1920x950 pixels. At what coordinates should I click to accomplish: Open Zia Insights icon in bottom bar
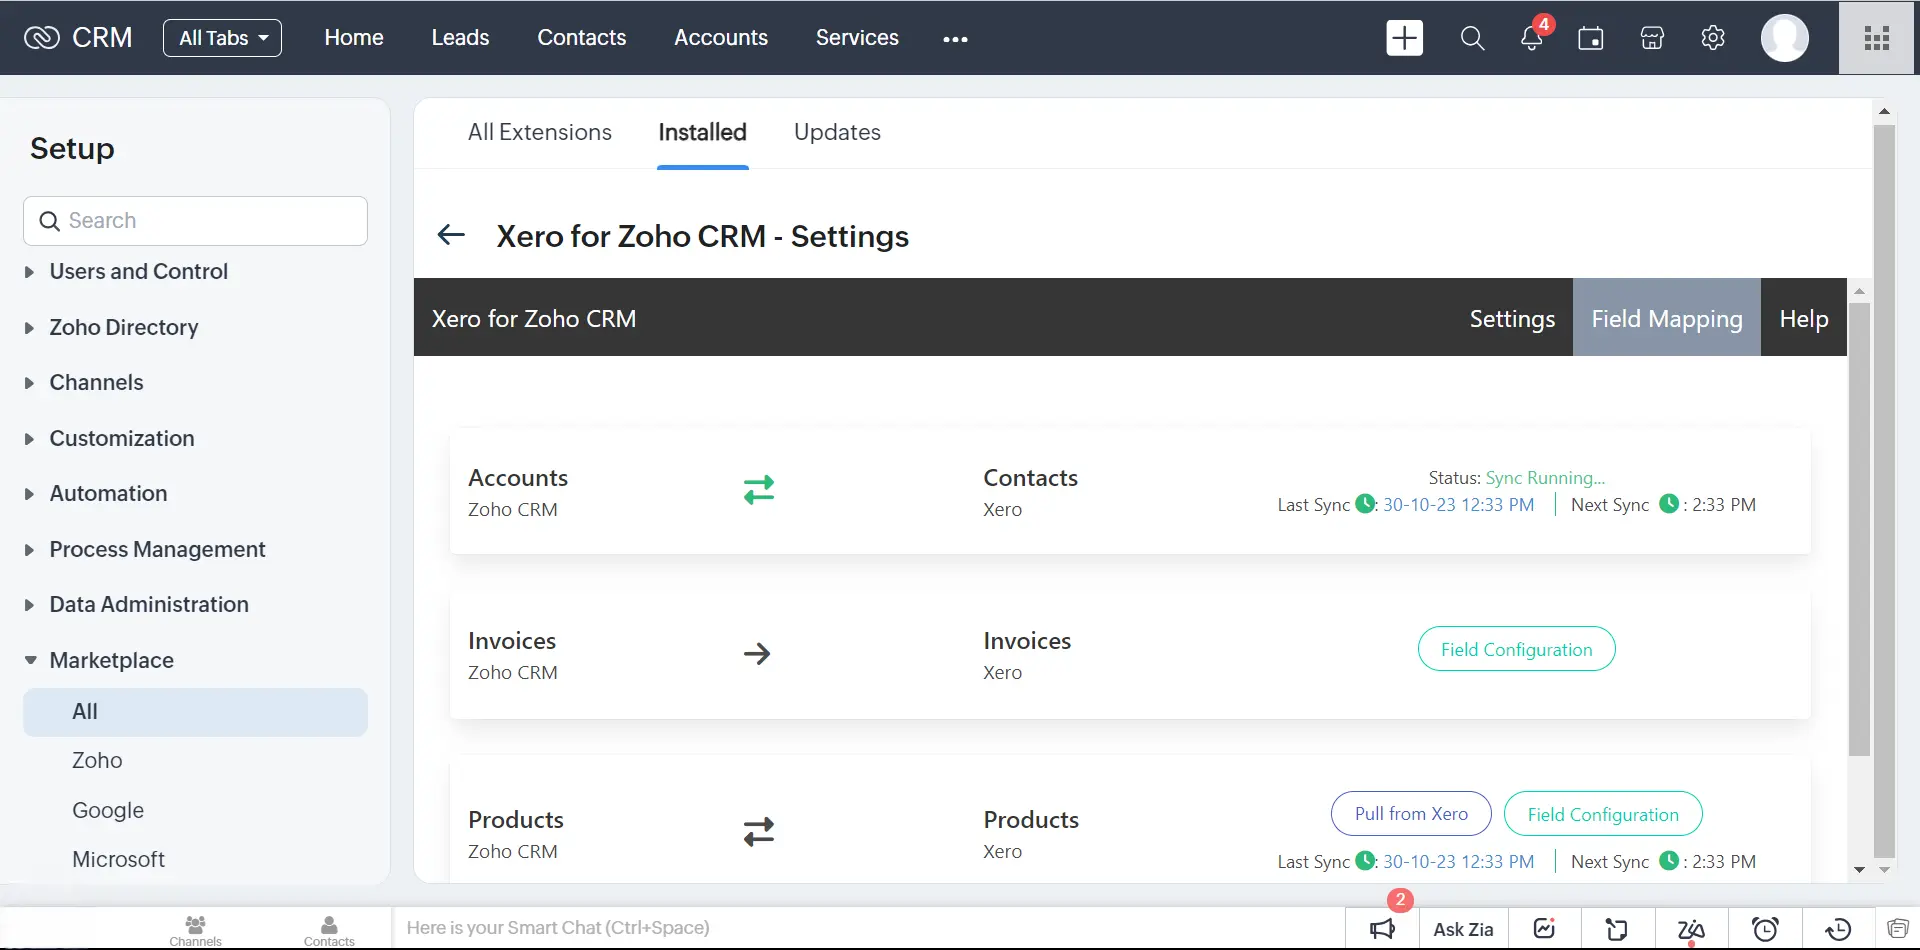click(x=1691, y=928)
